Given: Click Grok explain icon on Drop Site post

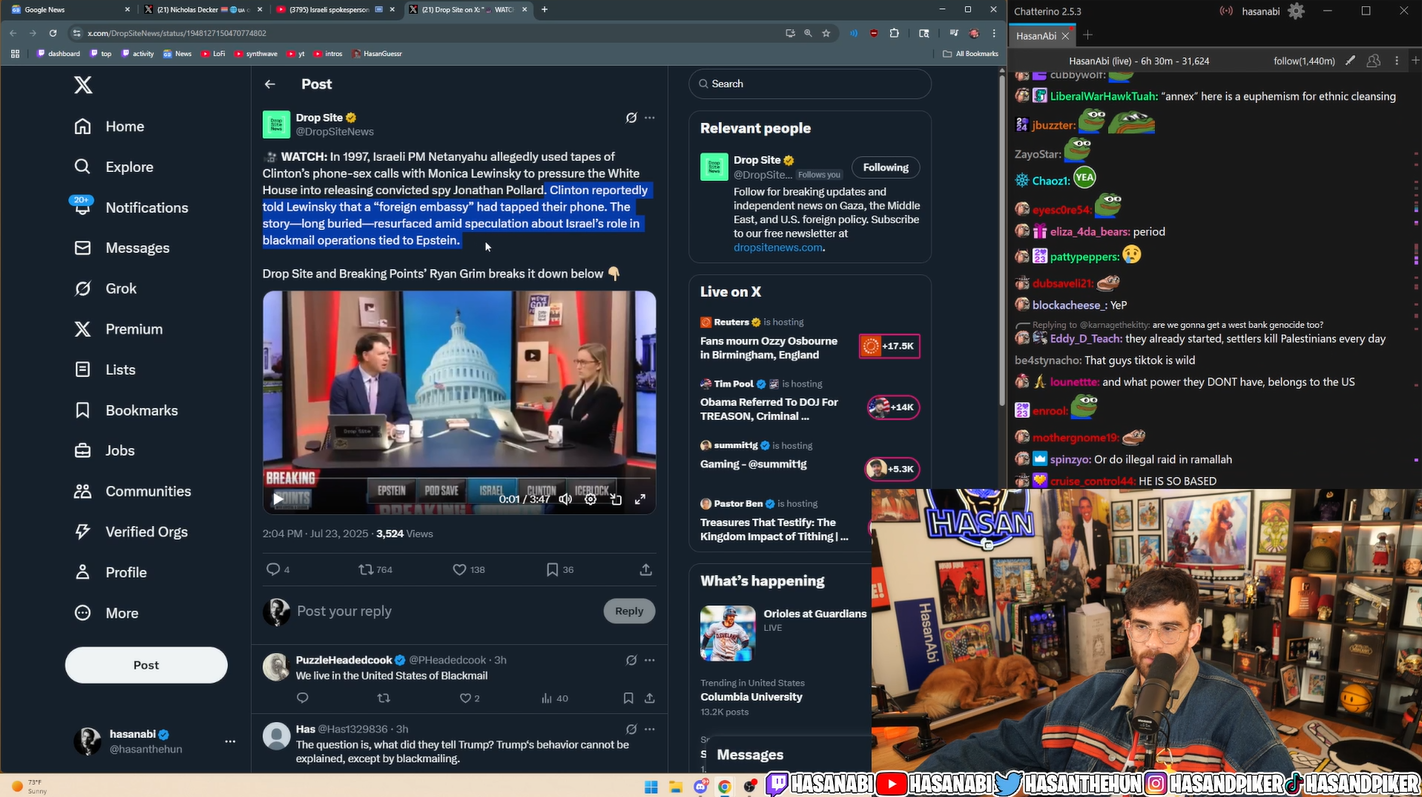Looking at the screenshot, I should 631,118.
